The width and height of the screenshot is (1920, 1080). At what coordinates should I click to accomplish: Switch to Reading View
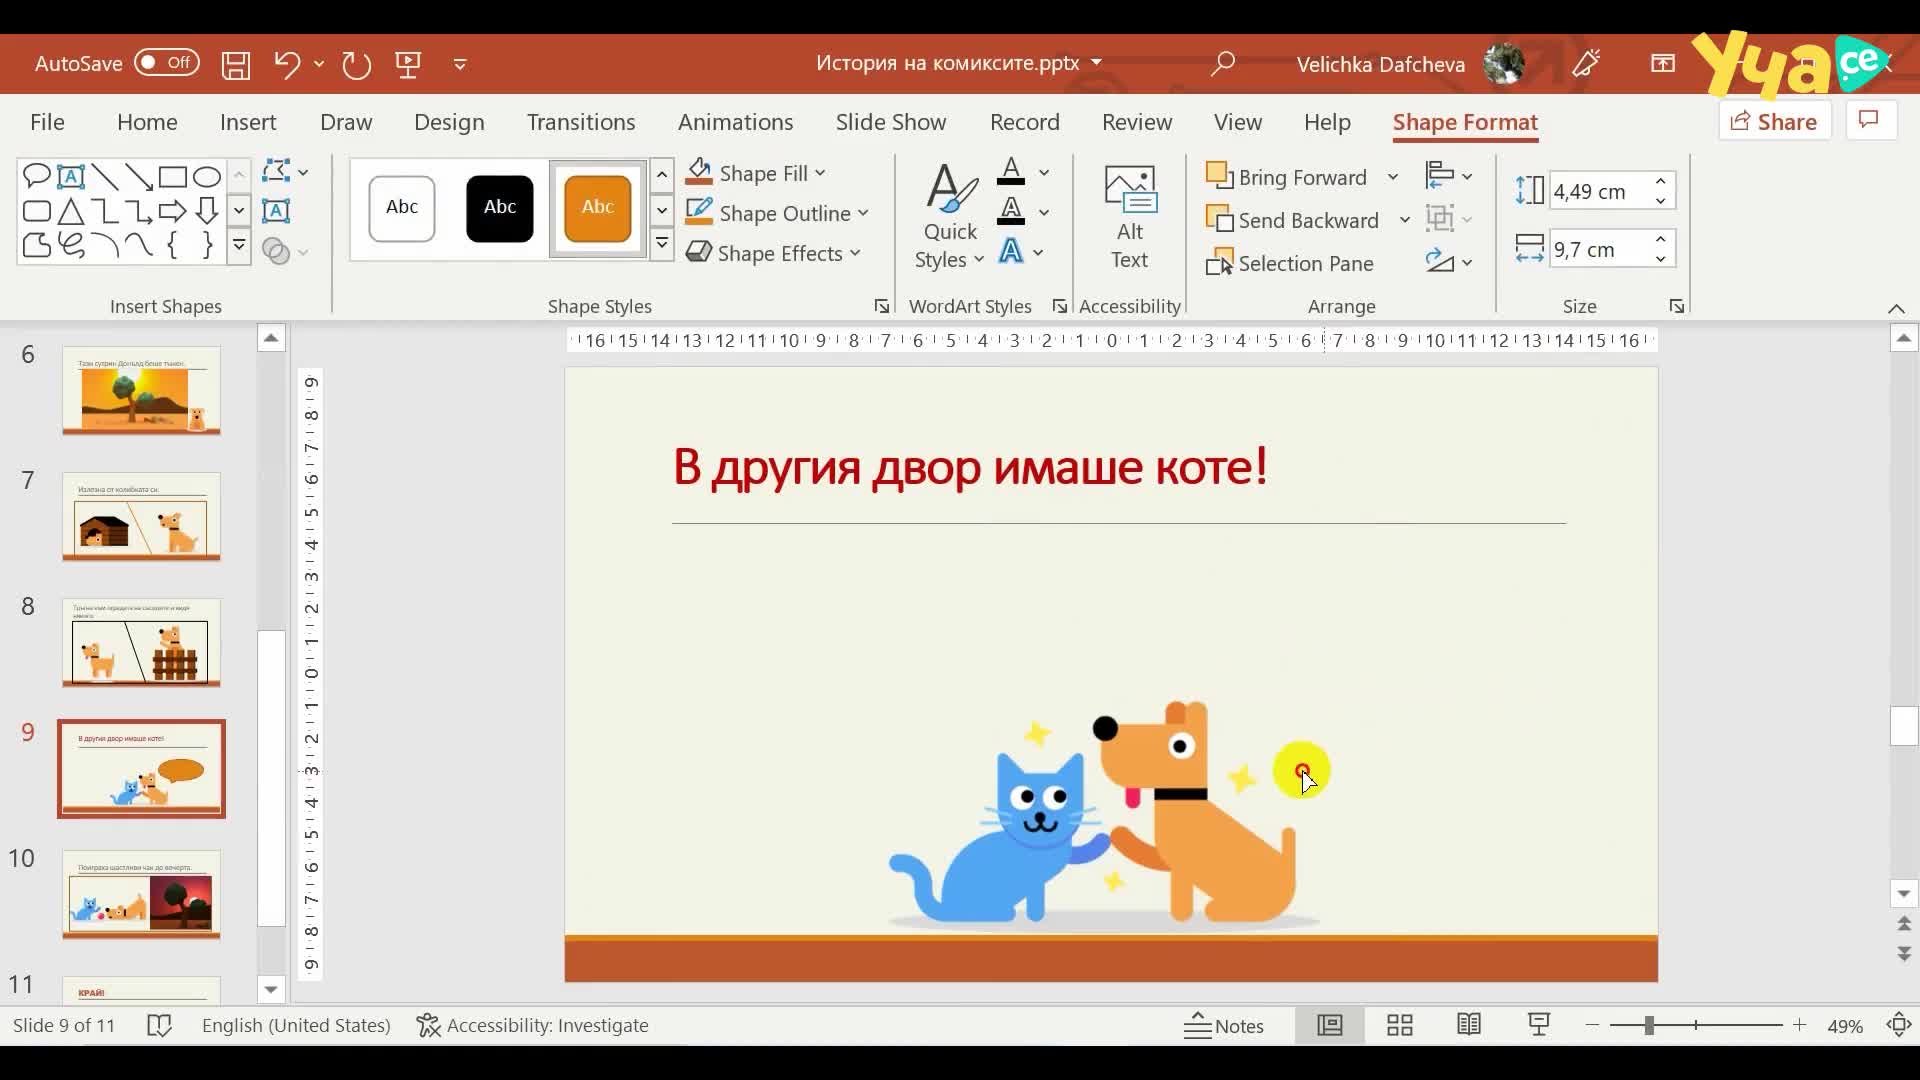tap(1469, 1025)
